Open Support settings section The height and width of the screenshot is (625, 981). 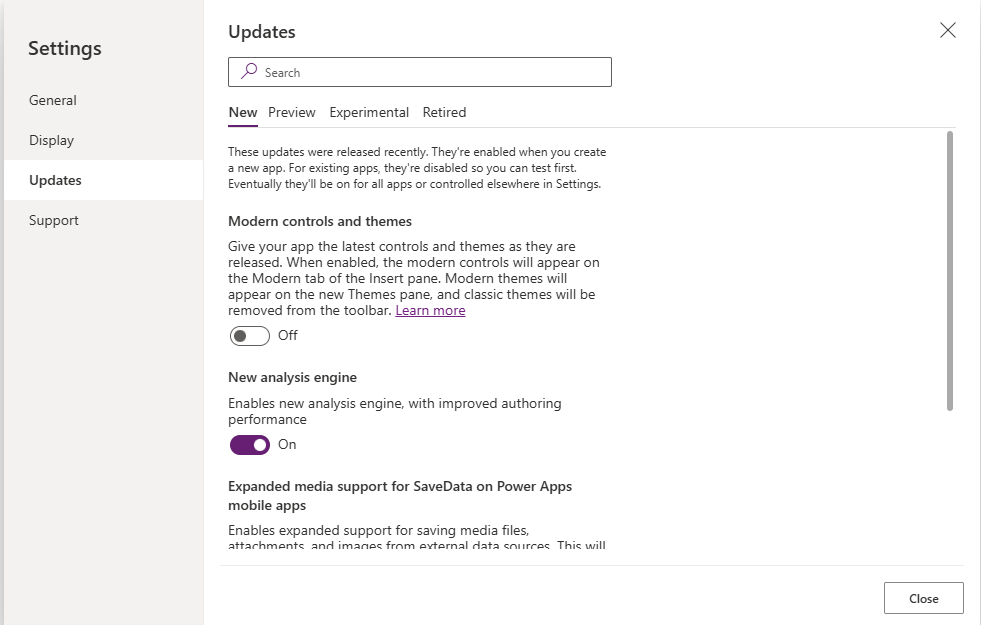pyautogui.click(x=103, y=220)
